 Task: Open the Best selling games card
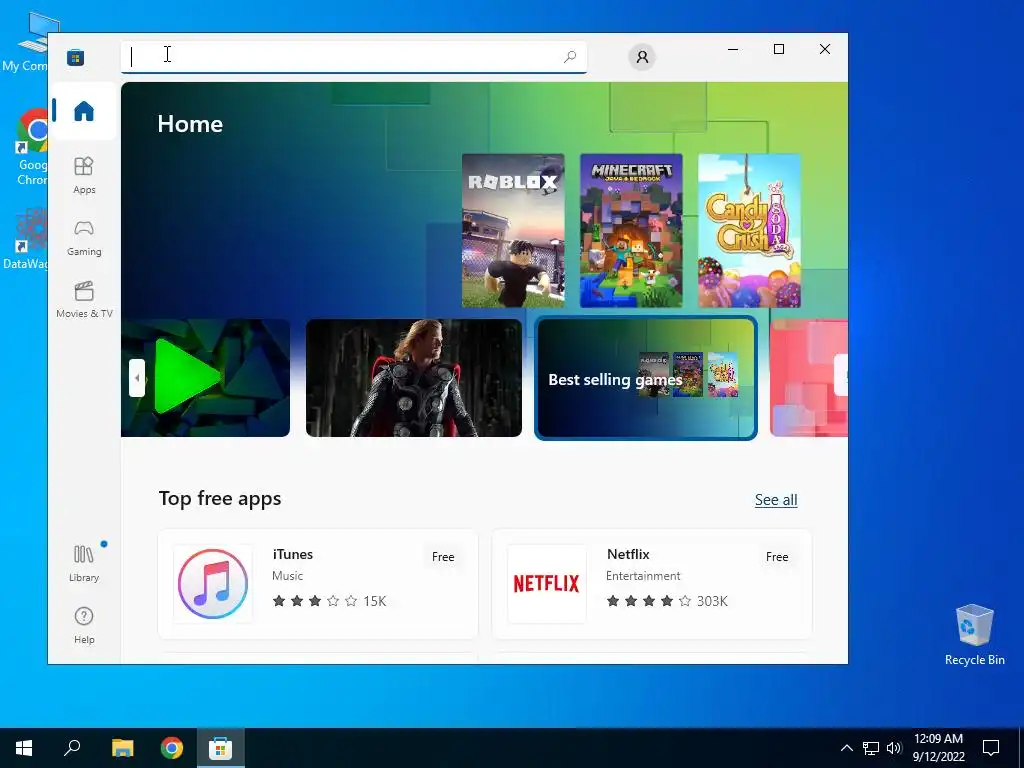(x=646, y=378)
